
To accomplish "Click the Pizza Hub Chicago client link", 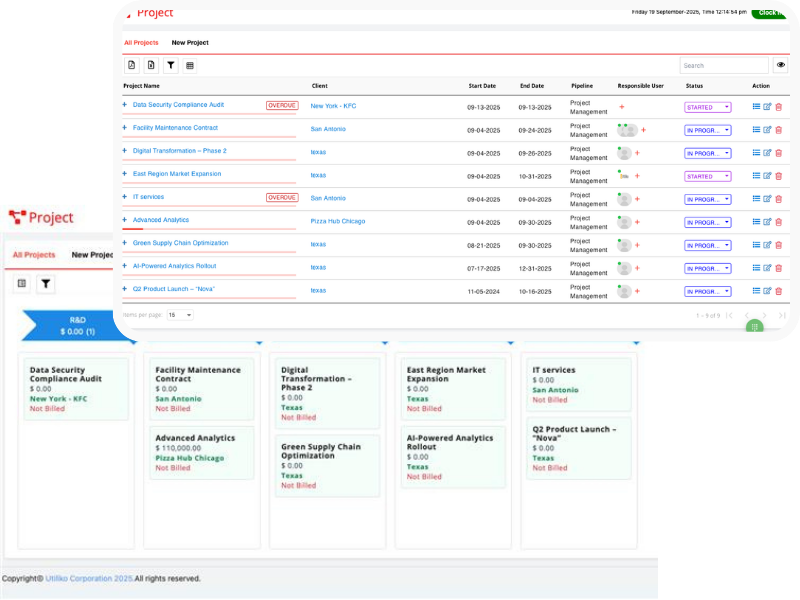I will [x=337, y=220].
